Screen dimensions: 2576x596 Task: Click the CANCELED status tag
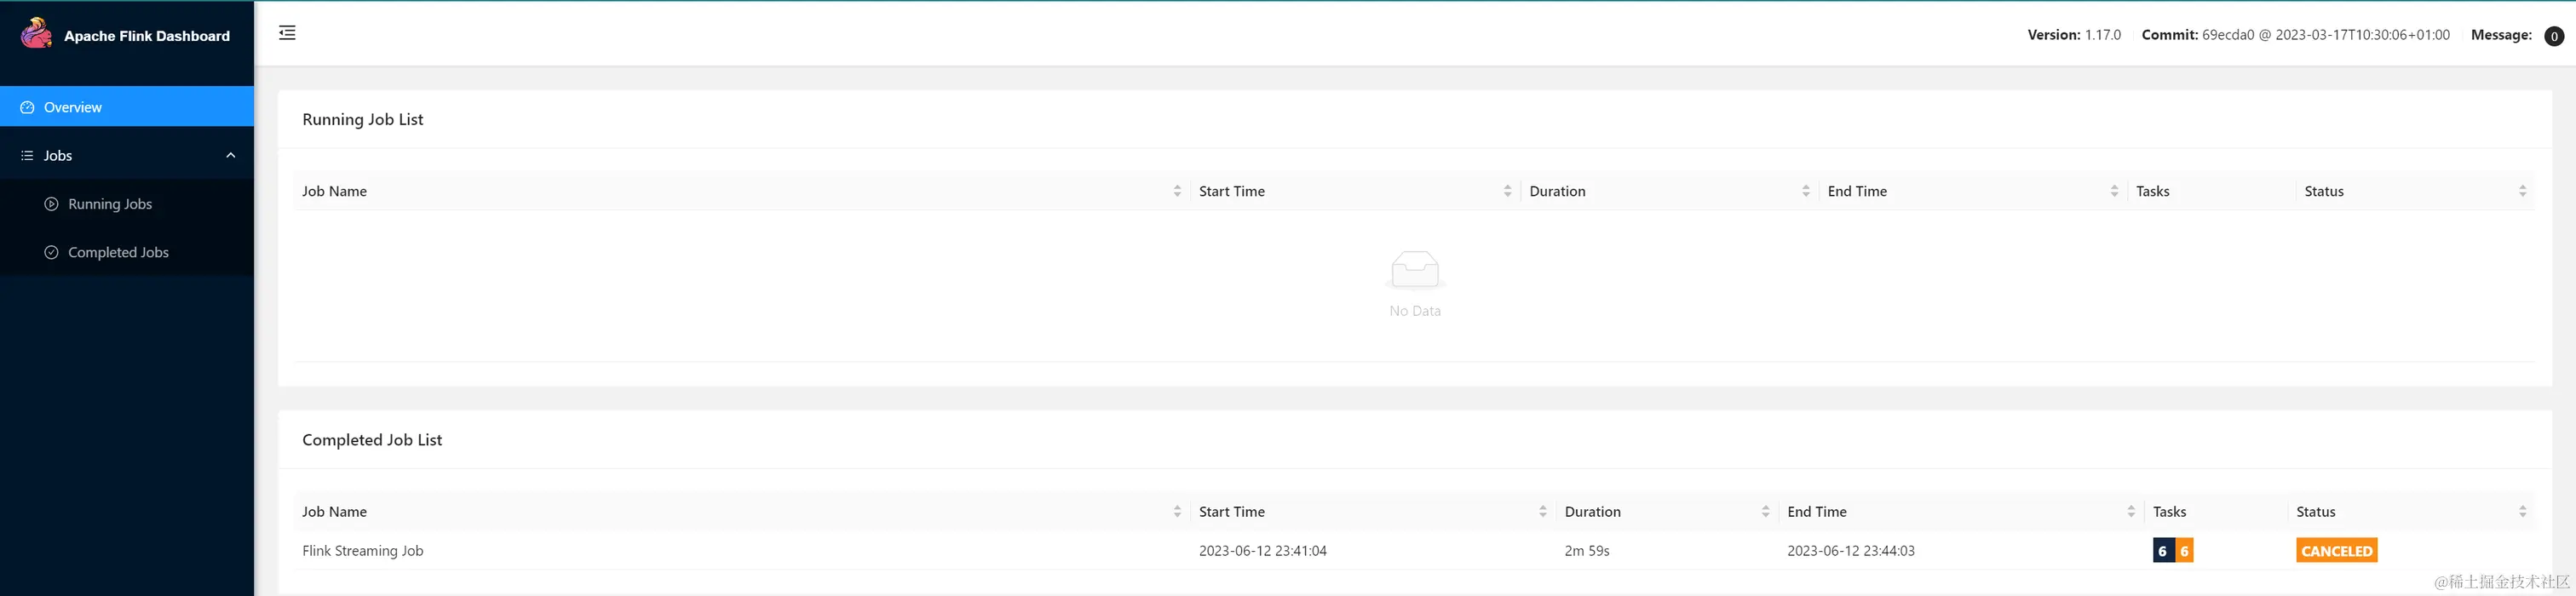click(x=2336, y=551)
